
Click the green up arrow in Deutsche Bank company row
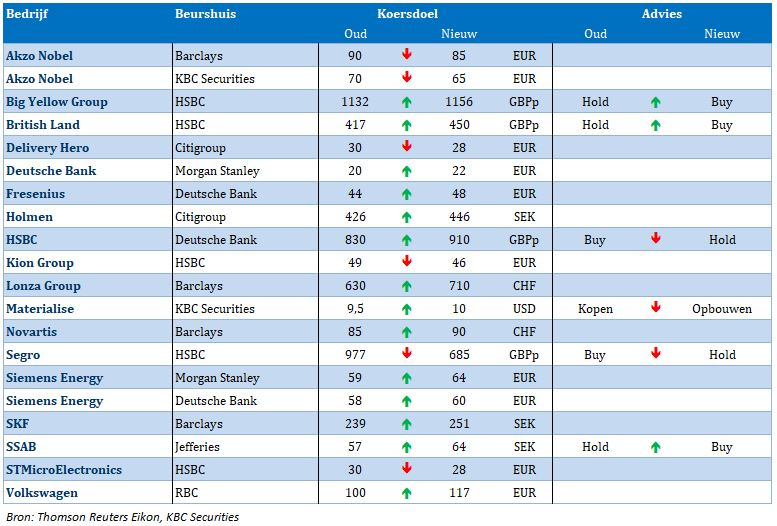(406, 171)
